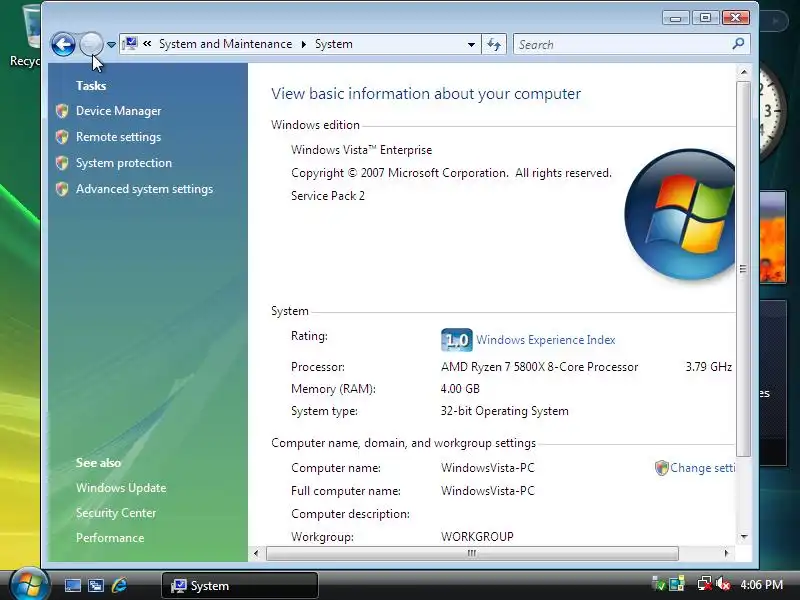Image resolution: width=800 pixels, height=600 pixels.
Task: Open the recent pages dropdown arrow
Action: coord(111,45)
